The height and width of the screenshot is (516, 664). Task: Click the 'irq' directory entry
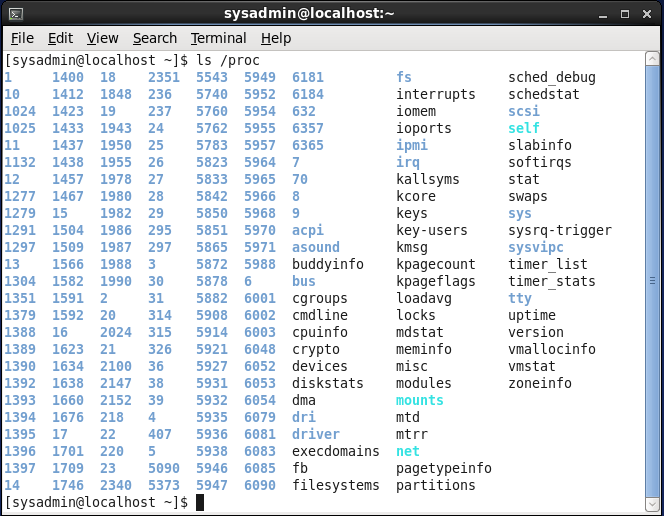tap(407, 163)
